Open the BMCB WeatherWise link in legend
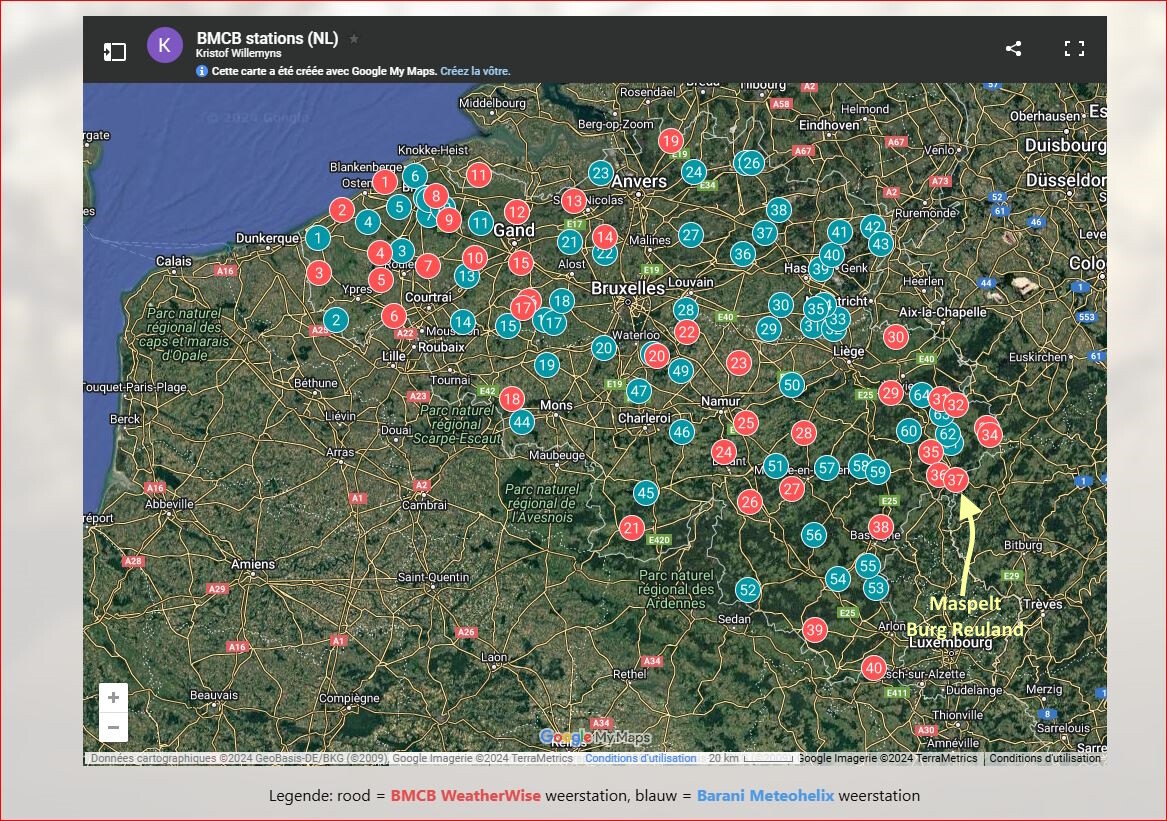 pyautogui.click(x=465, y=796)
